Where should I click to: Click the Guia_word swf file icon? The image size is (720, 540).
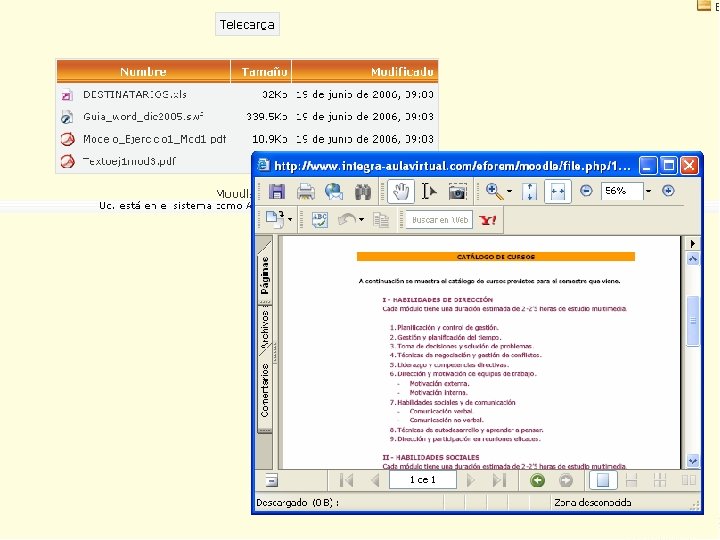[67, 117]
